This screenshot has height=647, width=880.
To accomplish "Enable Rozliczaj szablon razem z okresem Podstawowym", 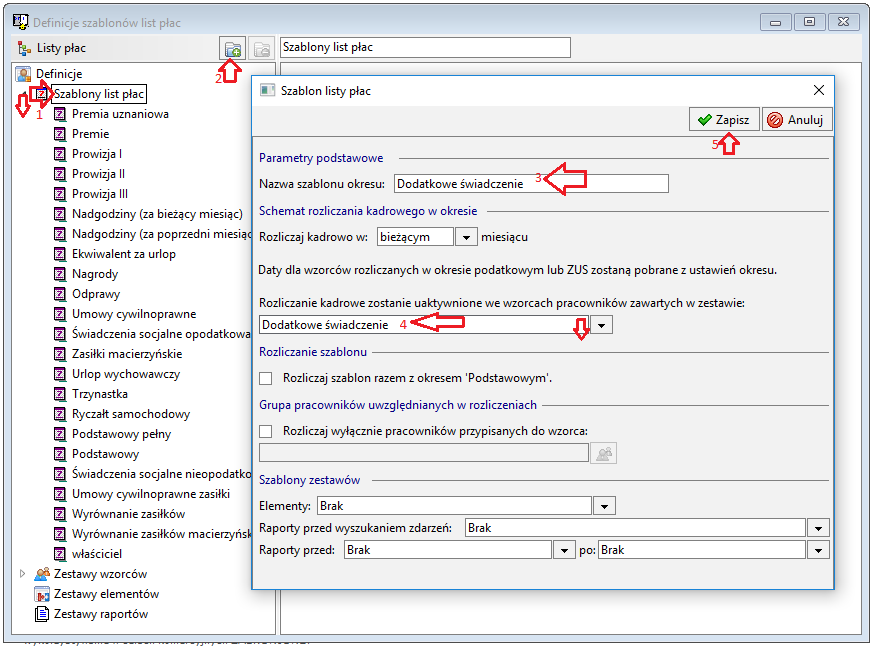I will click(x=265, y=378).
